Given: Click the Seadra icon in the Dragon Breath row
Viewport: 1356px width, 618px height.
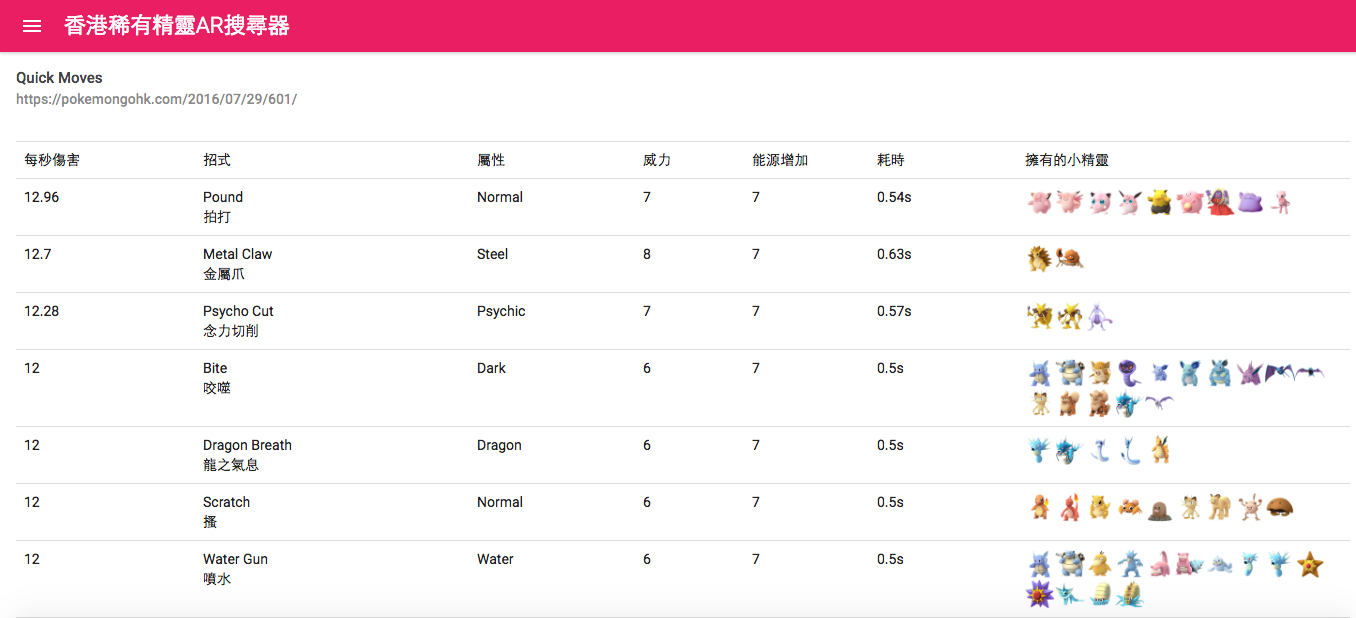Looking at the screenshot, I should 1040,451.
